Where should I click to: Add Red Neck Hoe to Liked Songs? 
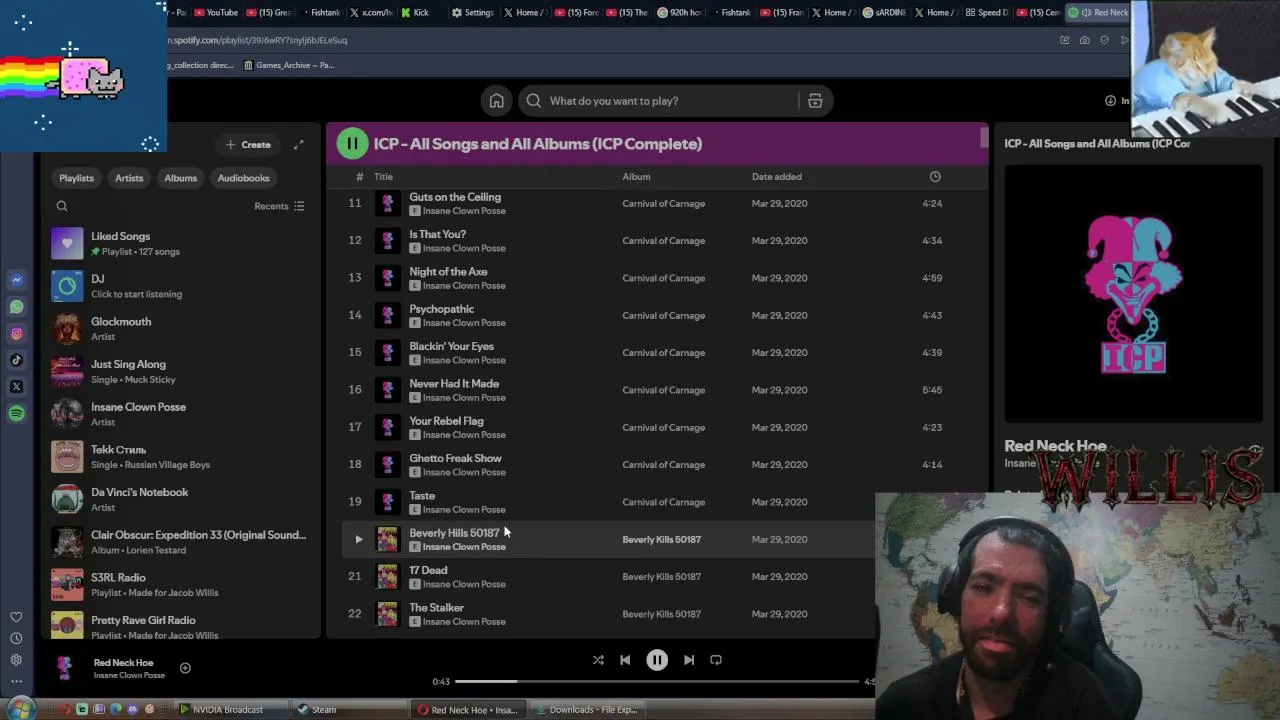click(x=185, y=668)
